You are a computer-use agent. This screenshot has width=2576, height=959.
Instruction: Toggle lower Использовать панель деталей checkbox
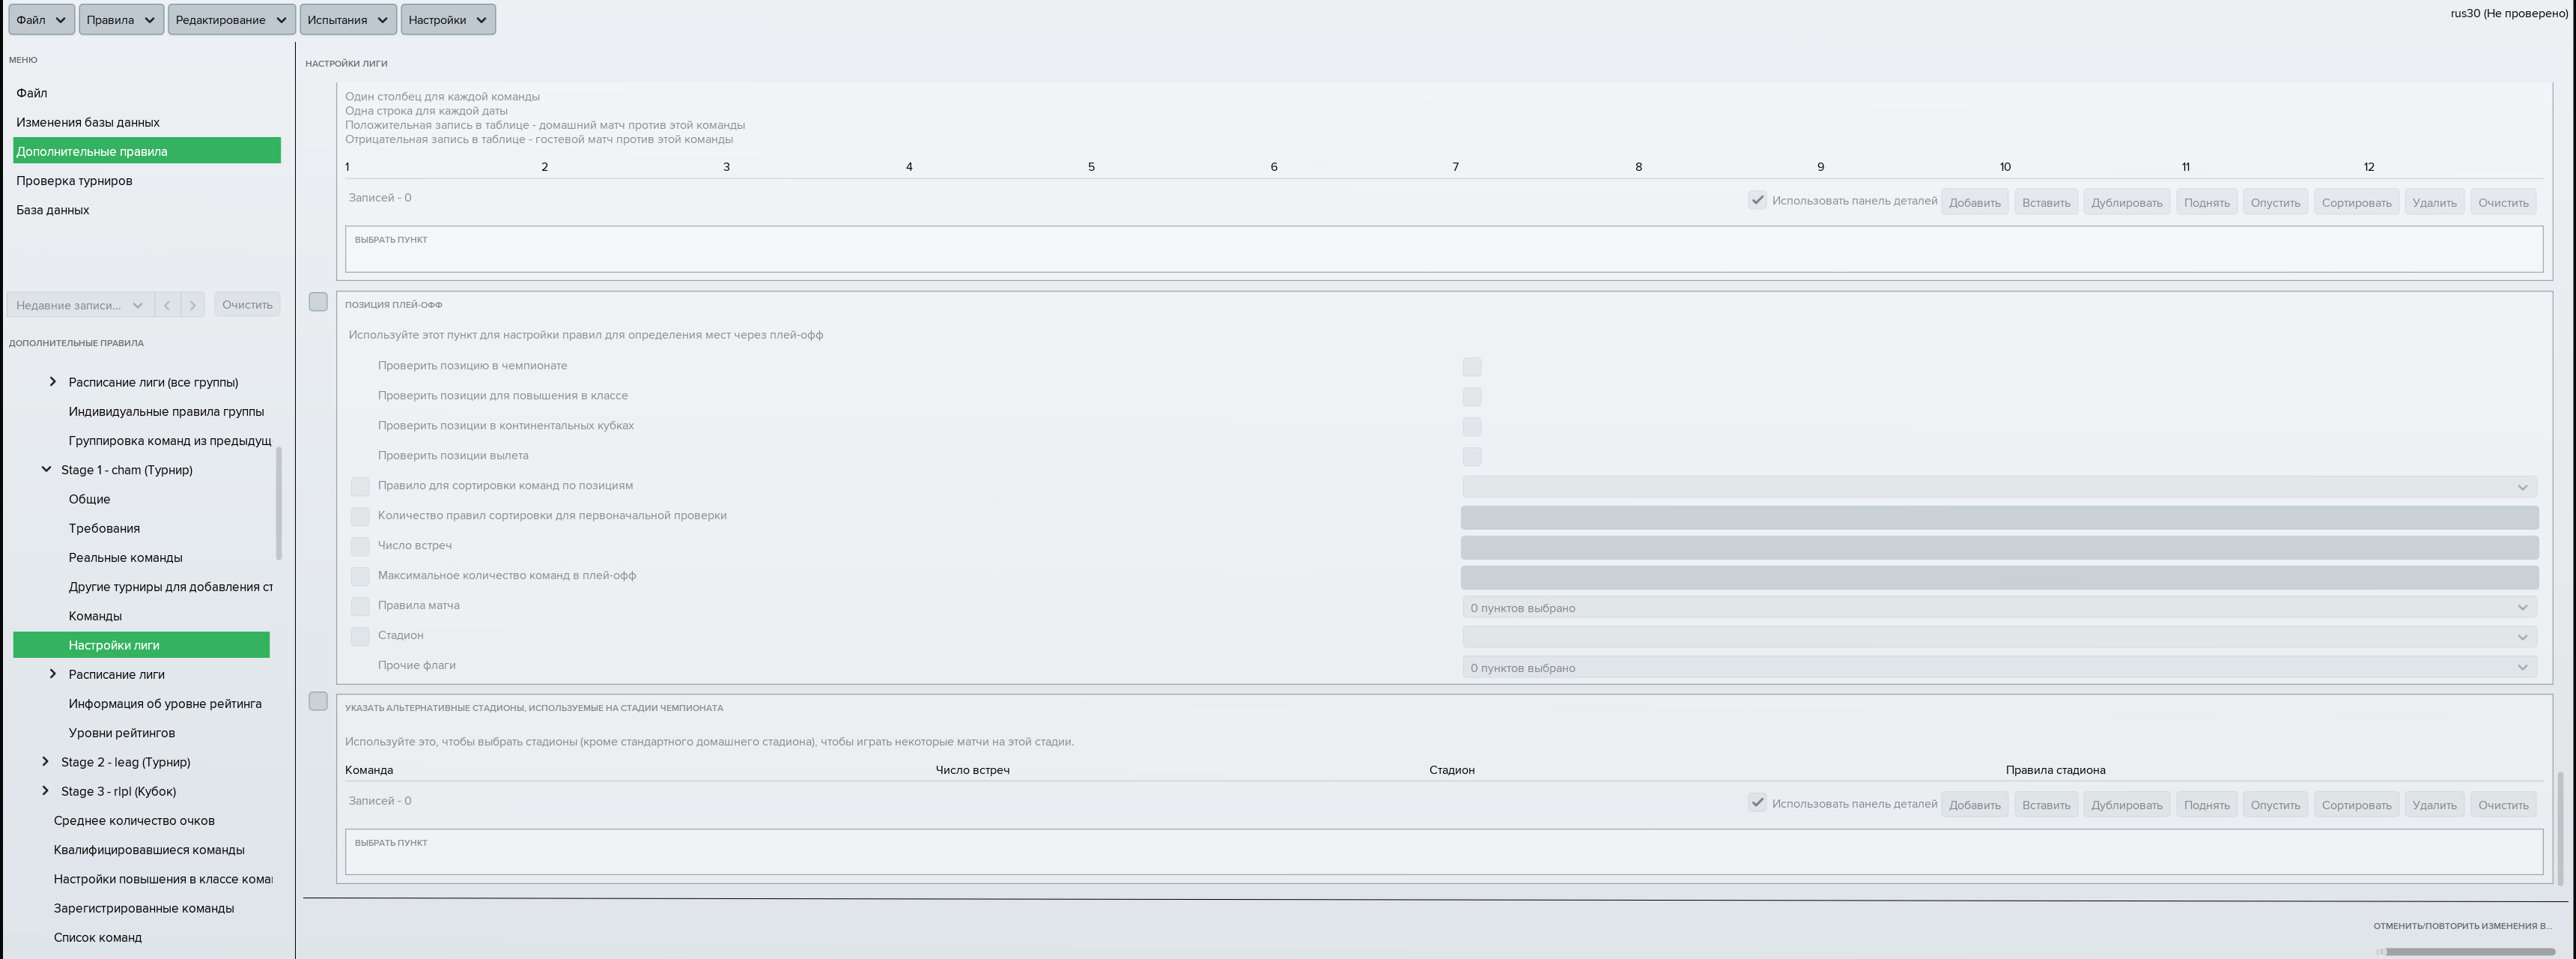click(1757, 803)
